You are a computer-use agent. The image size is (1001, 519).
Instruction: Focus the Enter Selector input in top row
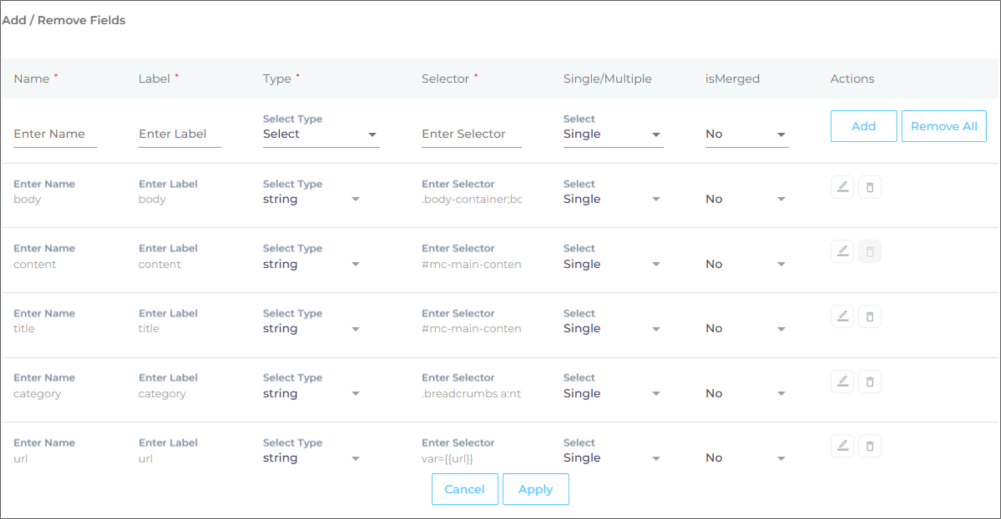click(471, 134)
